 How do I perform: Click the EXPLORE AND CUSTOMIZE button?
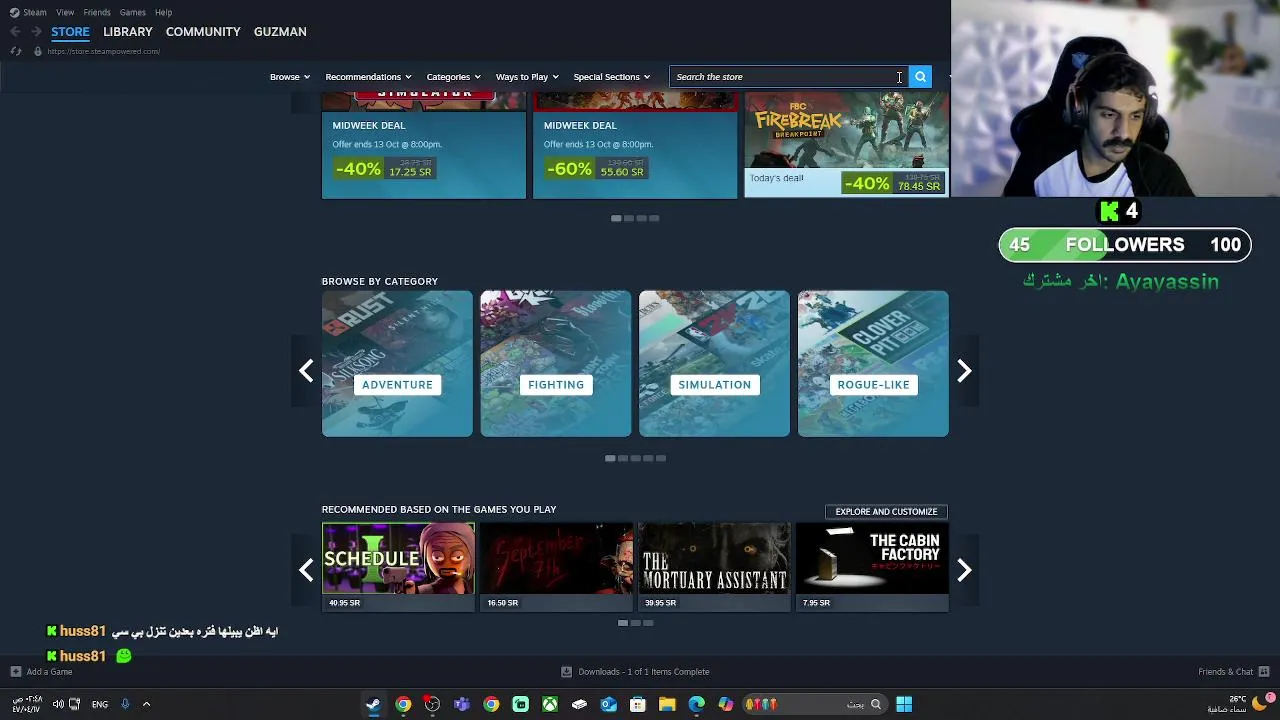click(886, 512)
